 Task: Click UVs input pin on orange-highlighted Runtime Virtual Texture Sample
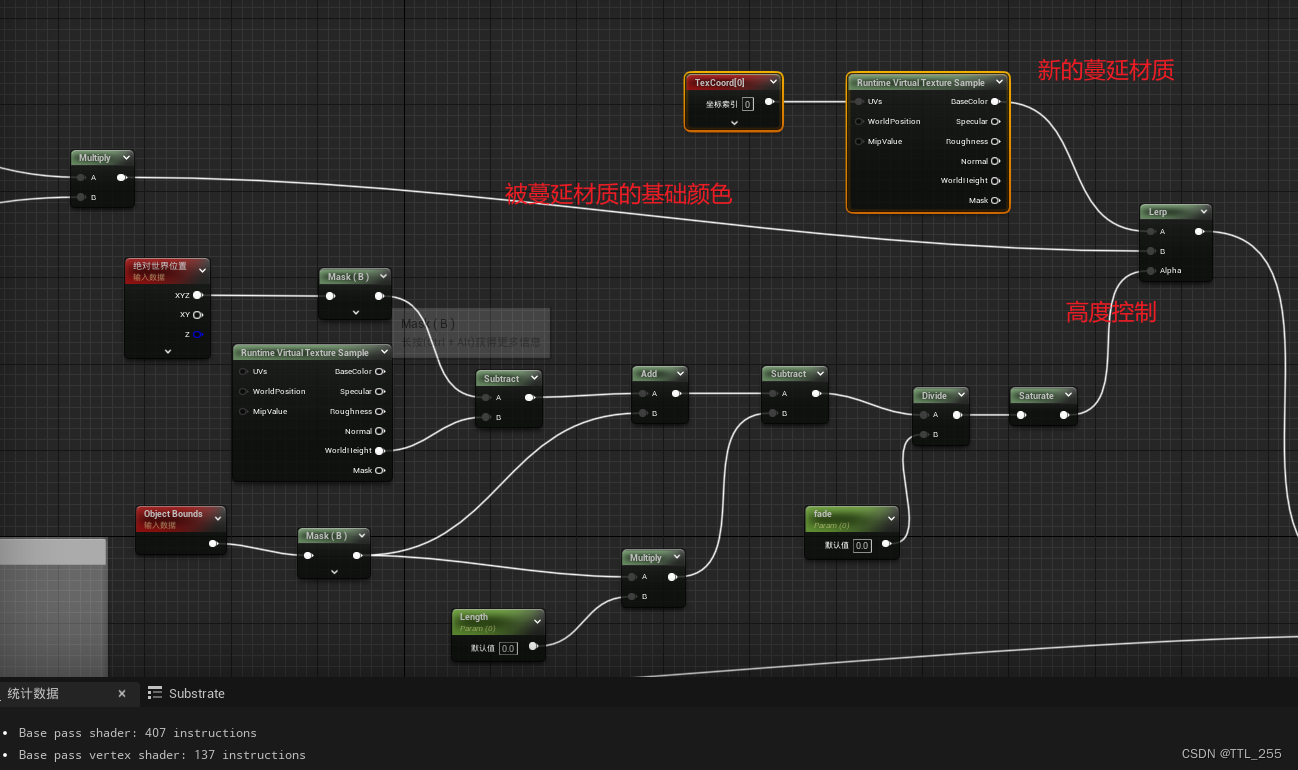[x=859, y=101]
